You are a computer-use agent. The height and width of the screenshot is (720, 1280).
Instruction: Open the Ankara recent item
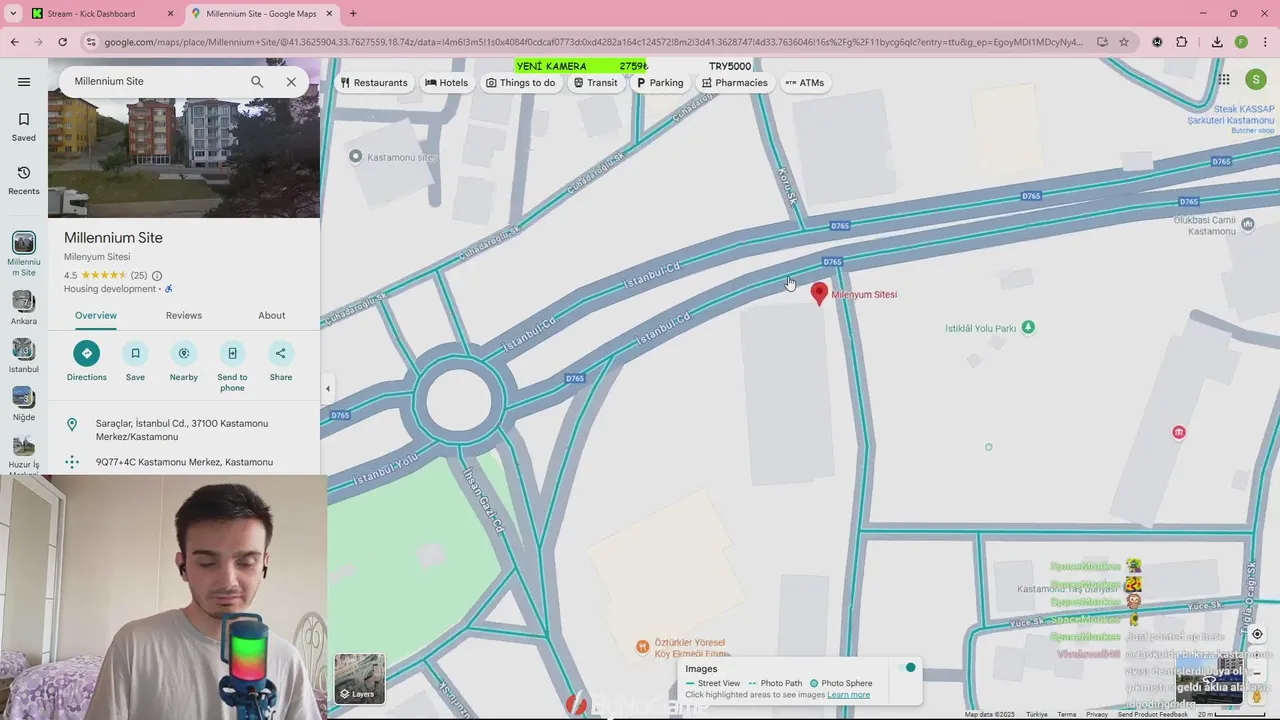(x=24, y=308)
